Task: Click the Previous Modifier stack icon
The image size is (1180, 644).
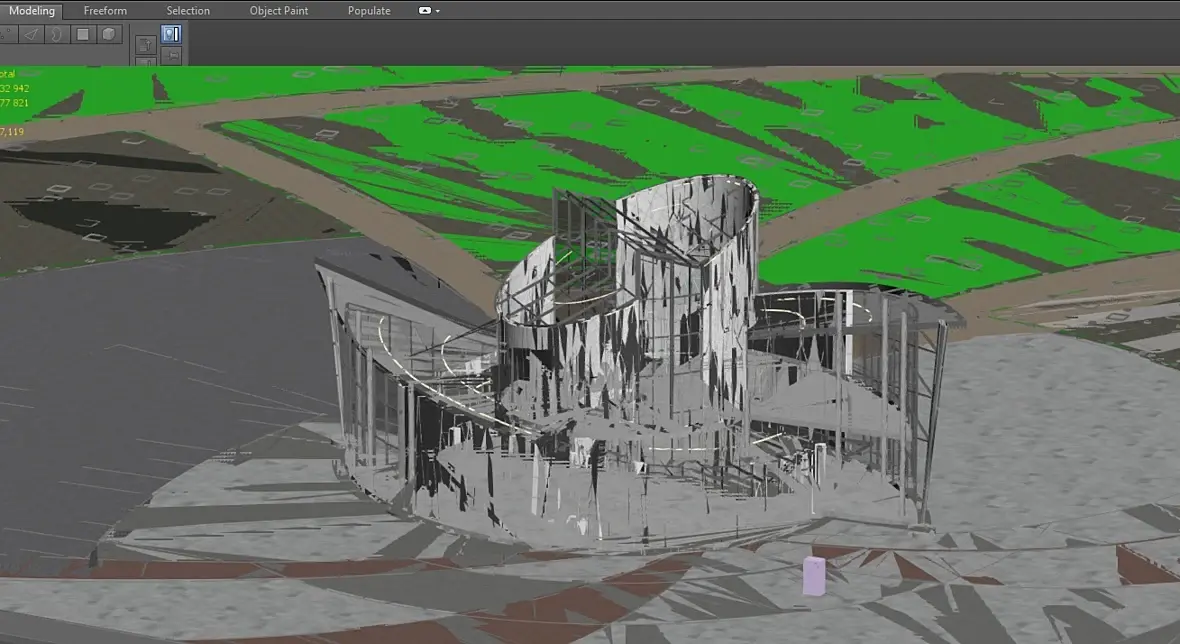Action: (145, 45)
